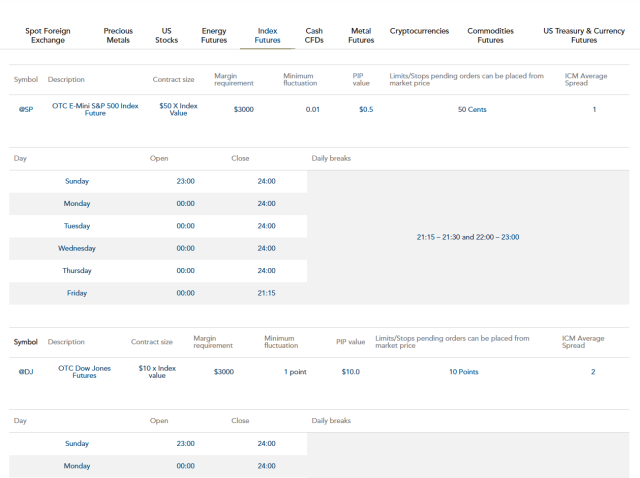Viewport: 640px width, 478px height.
Task: Switch to the Cash CFDs tab
Action: (314, 36)
